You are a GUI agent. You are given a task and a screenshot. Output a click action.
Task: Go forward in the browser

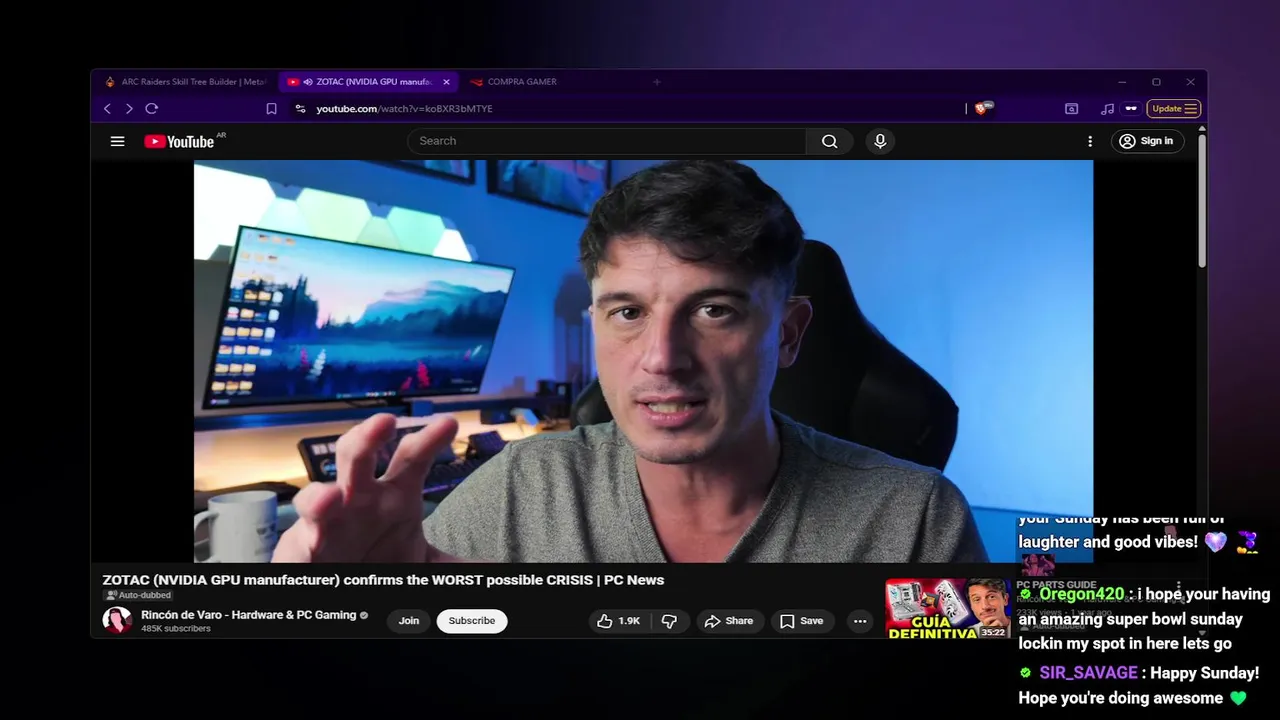point(129,109)
